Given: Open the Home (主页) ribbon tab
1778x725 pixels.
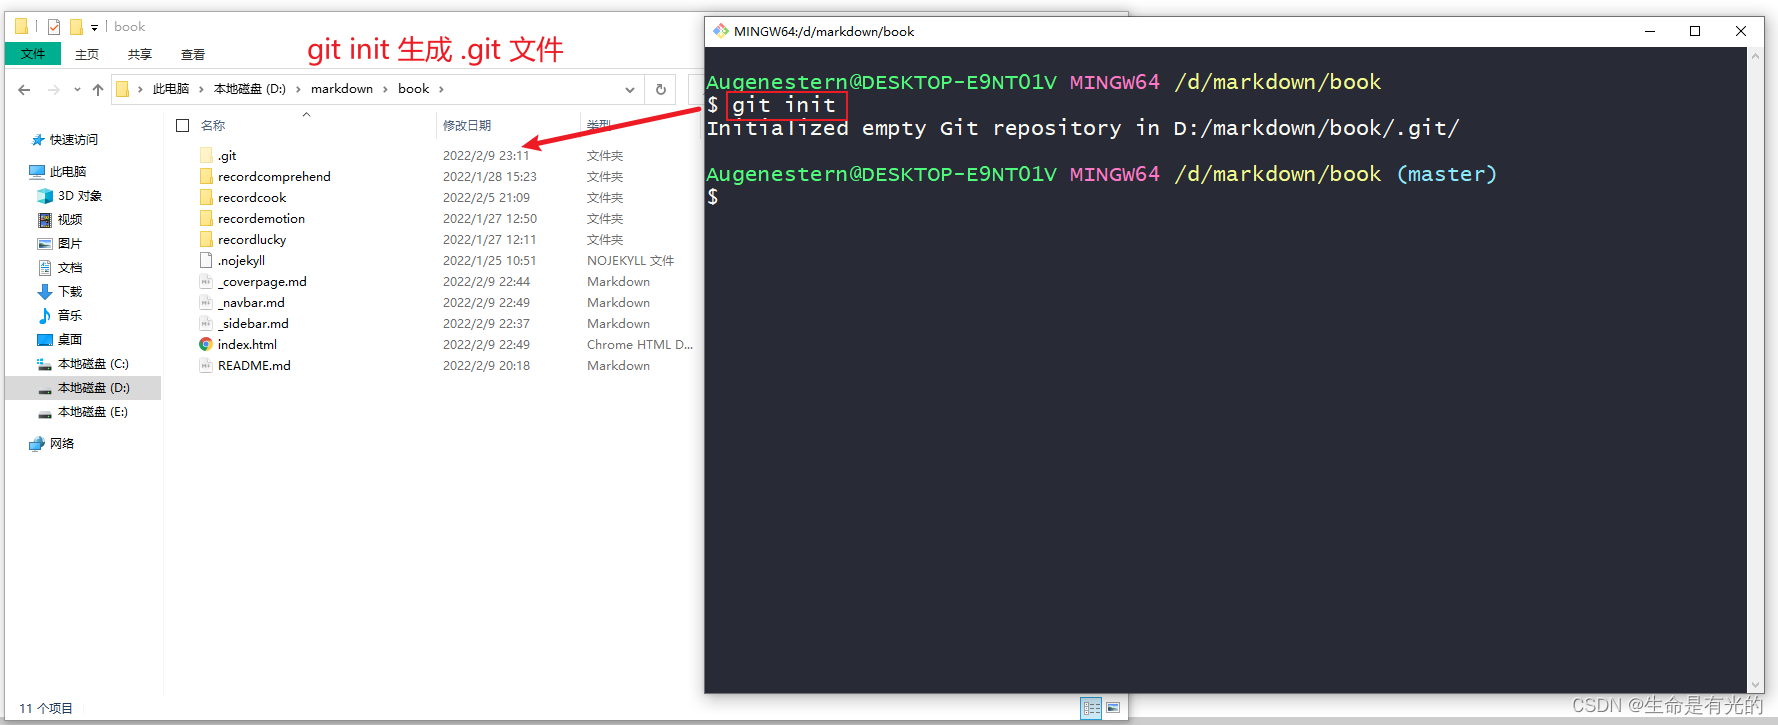Looking at the screenshot, I should point(87,54).
